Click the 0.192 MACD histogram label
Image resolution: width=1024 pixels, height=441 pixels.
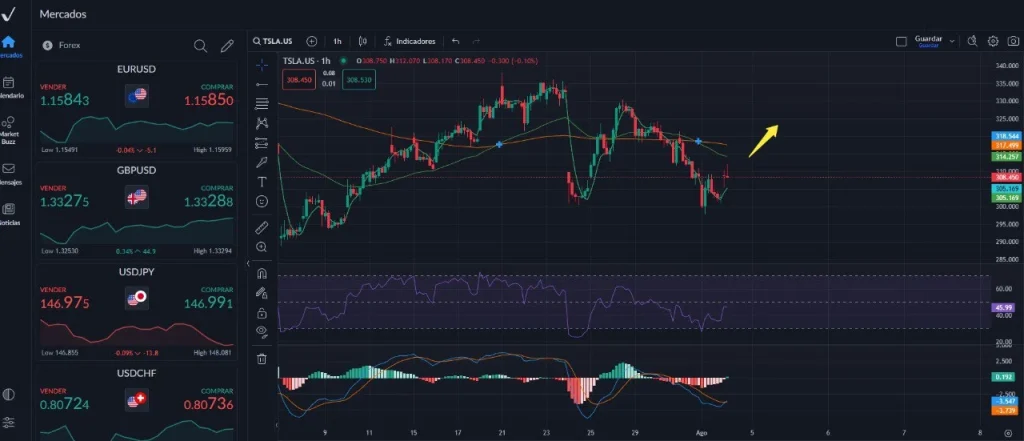pyautogui.click(x=1002, y=377)
